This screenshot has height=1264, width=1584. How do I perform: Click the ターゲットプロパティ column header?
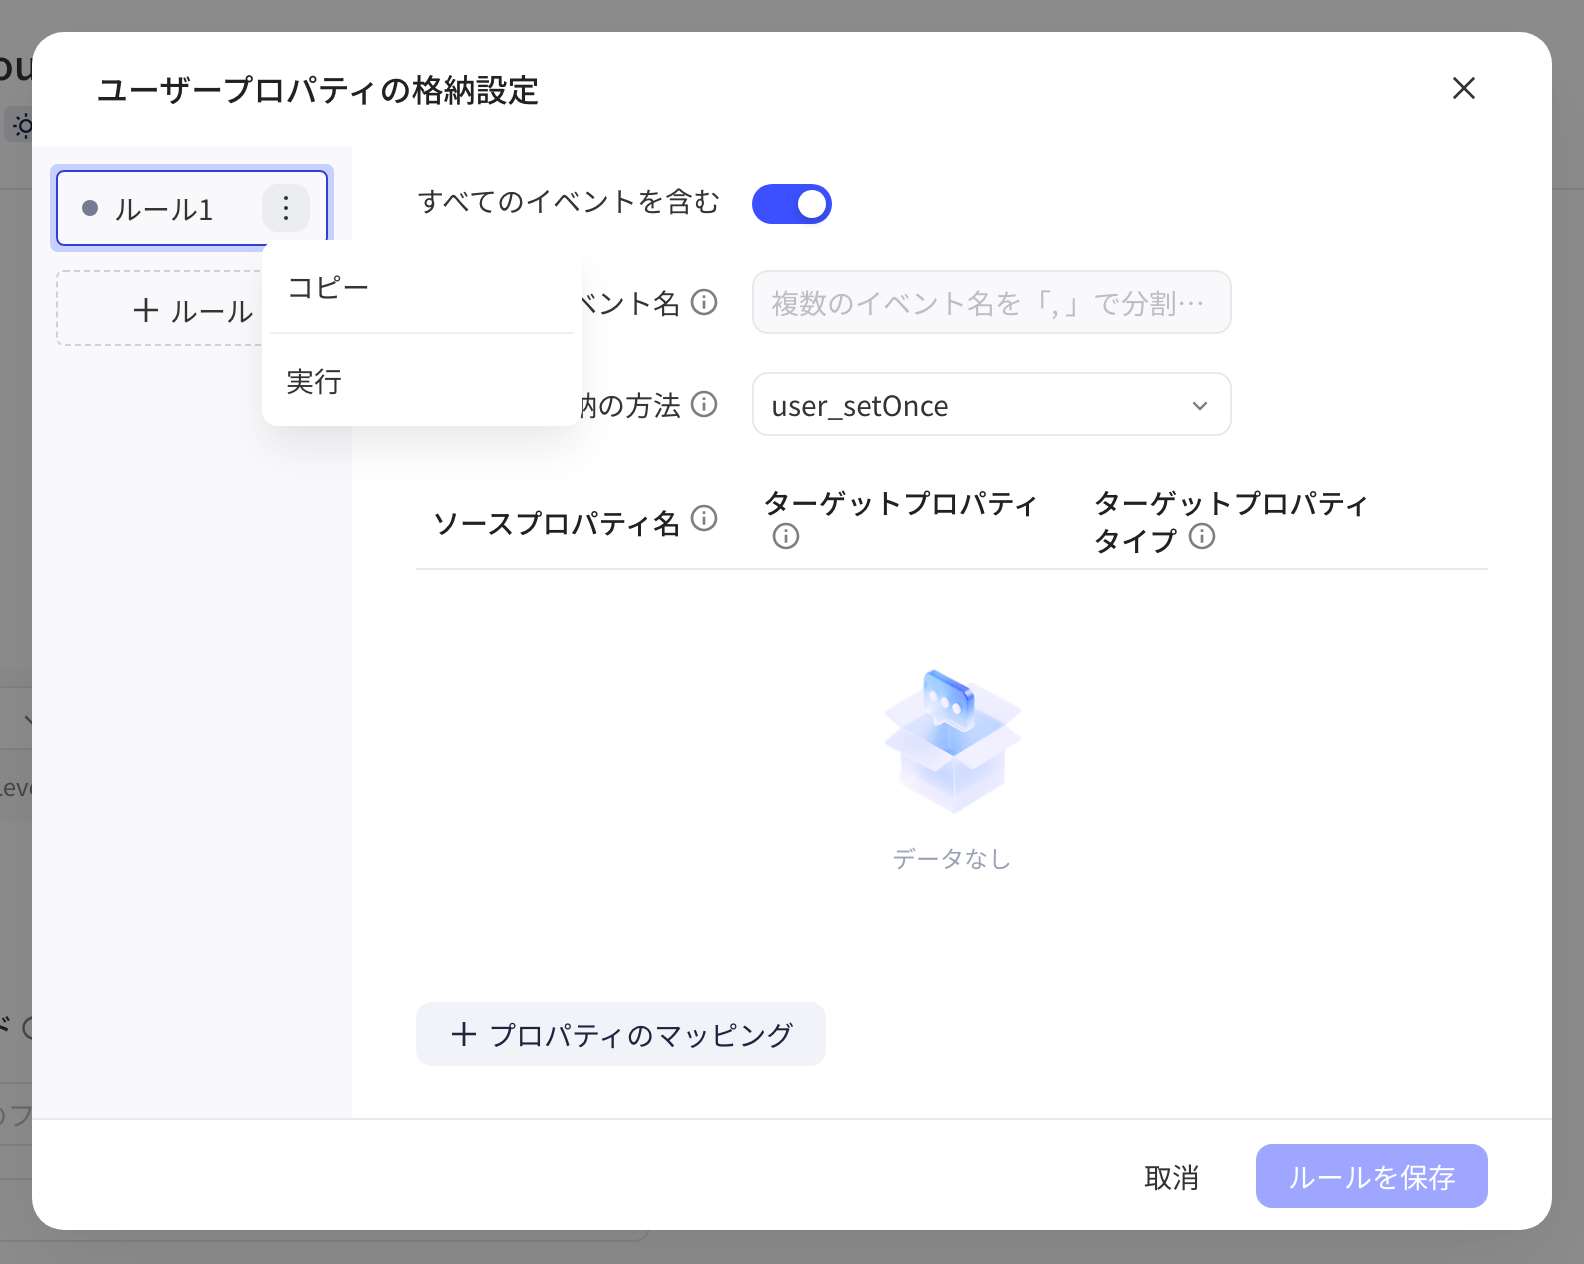[x=901, y=503]
